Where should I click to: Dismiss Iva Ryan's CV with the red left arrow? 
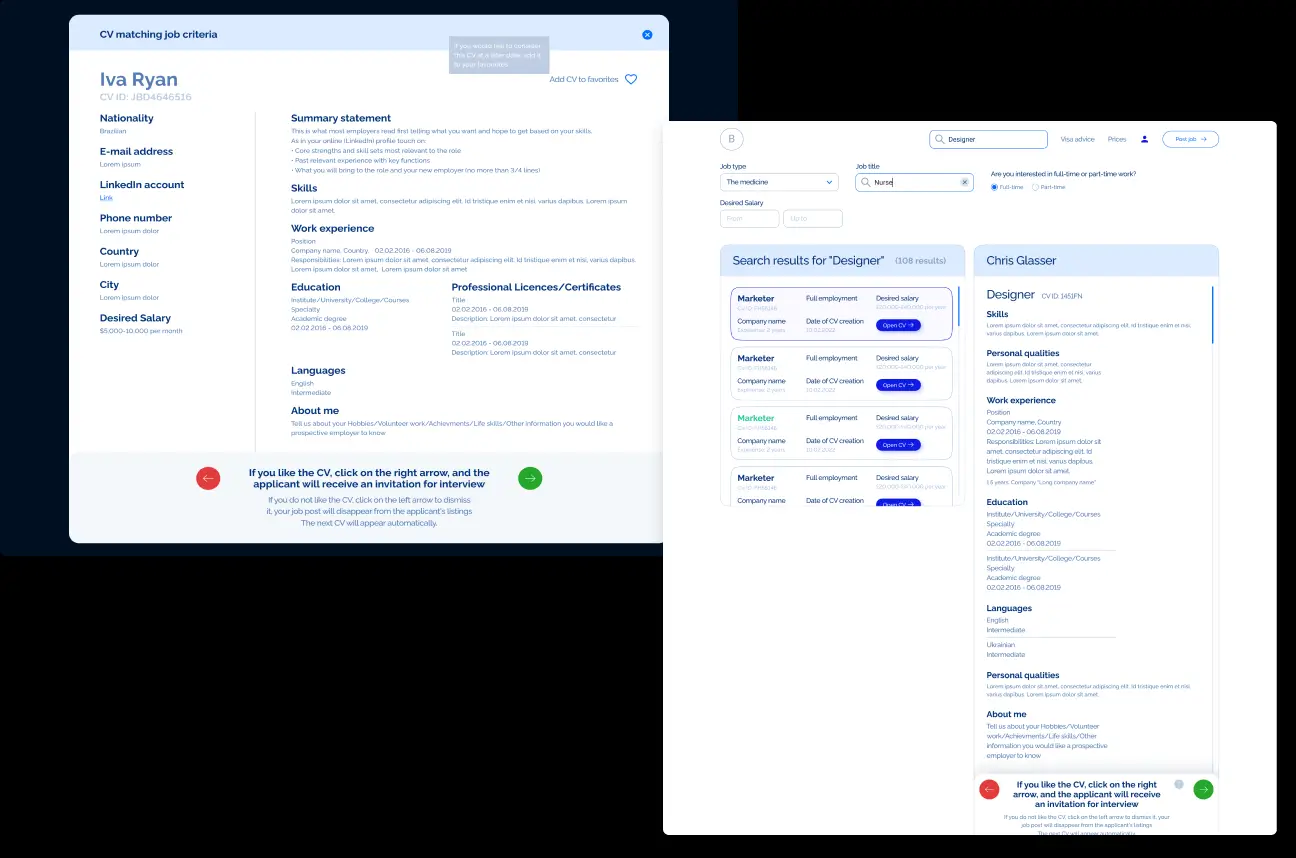click(x=208, y=478)
